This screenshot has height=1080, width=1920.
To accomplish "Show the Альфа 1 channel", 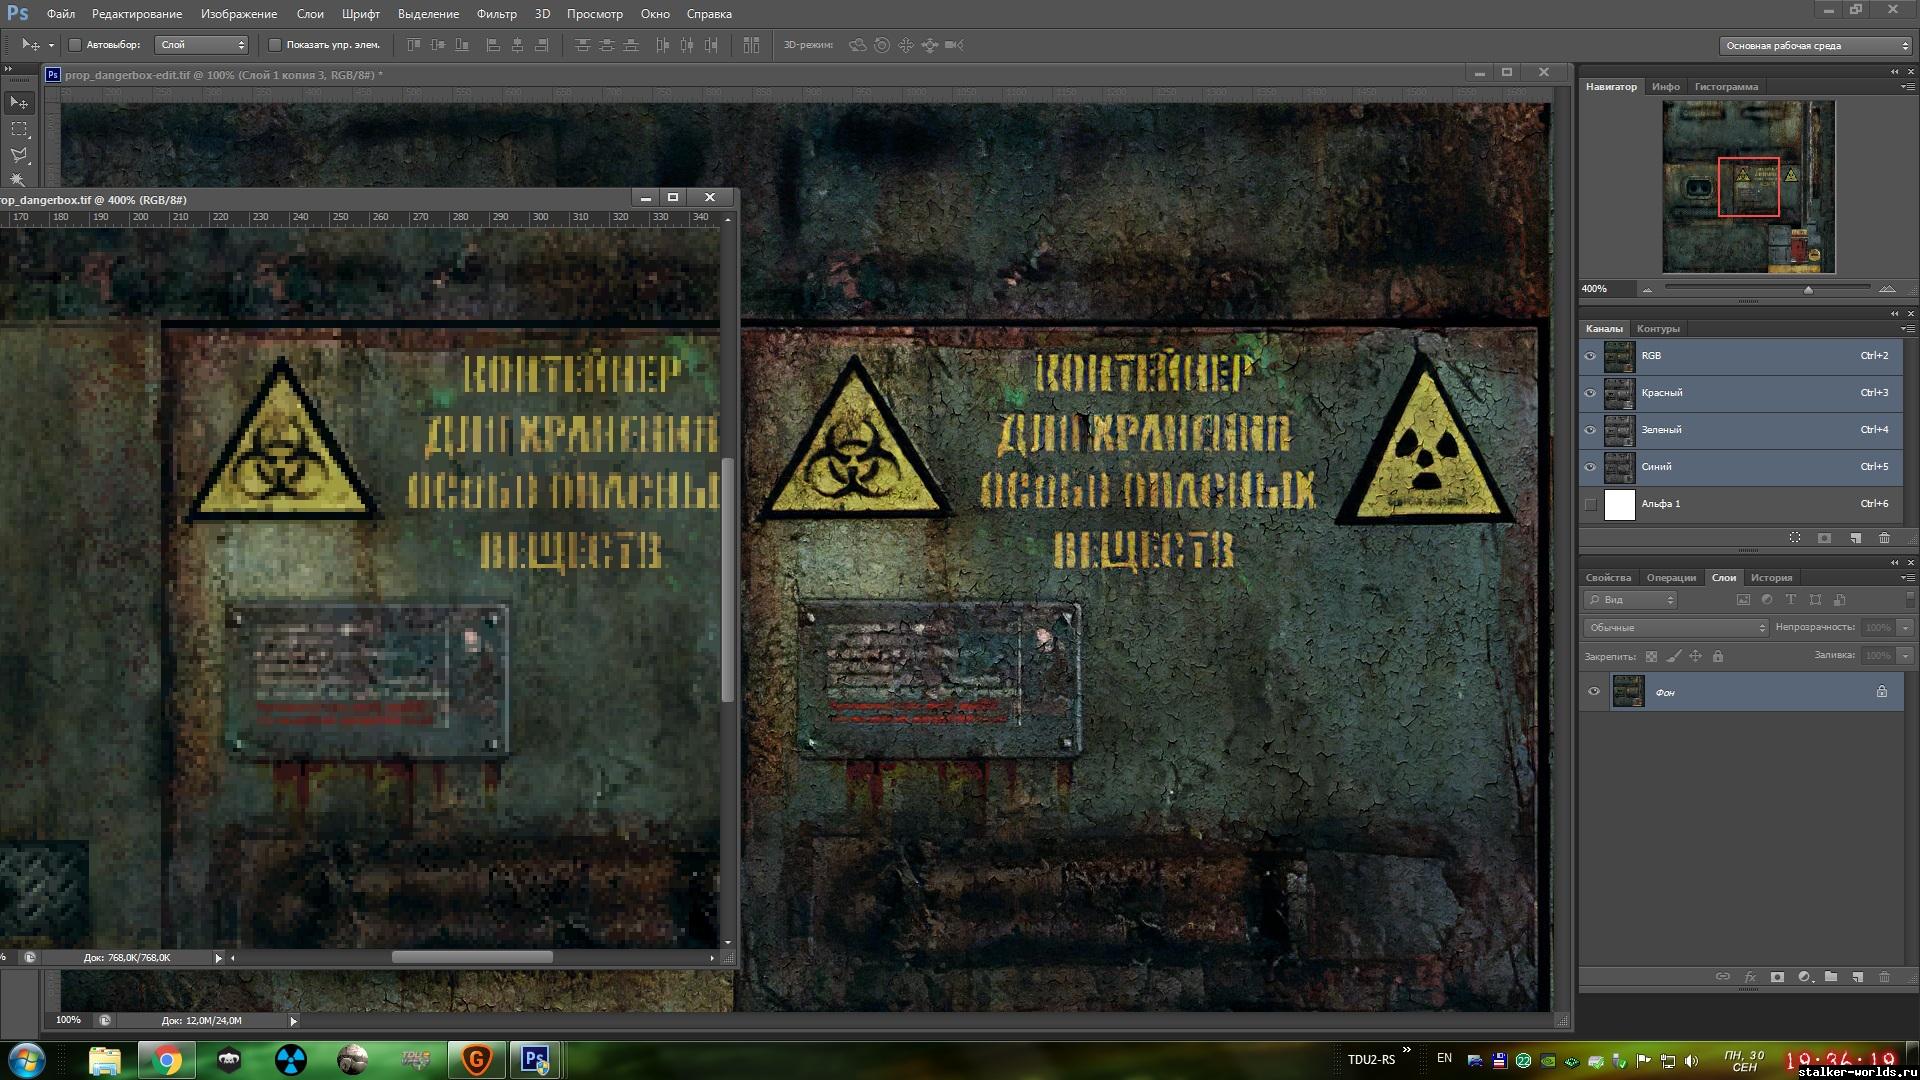I will 1590,504.
